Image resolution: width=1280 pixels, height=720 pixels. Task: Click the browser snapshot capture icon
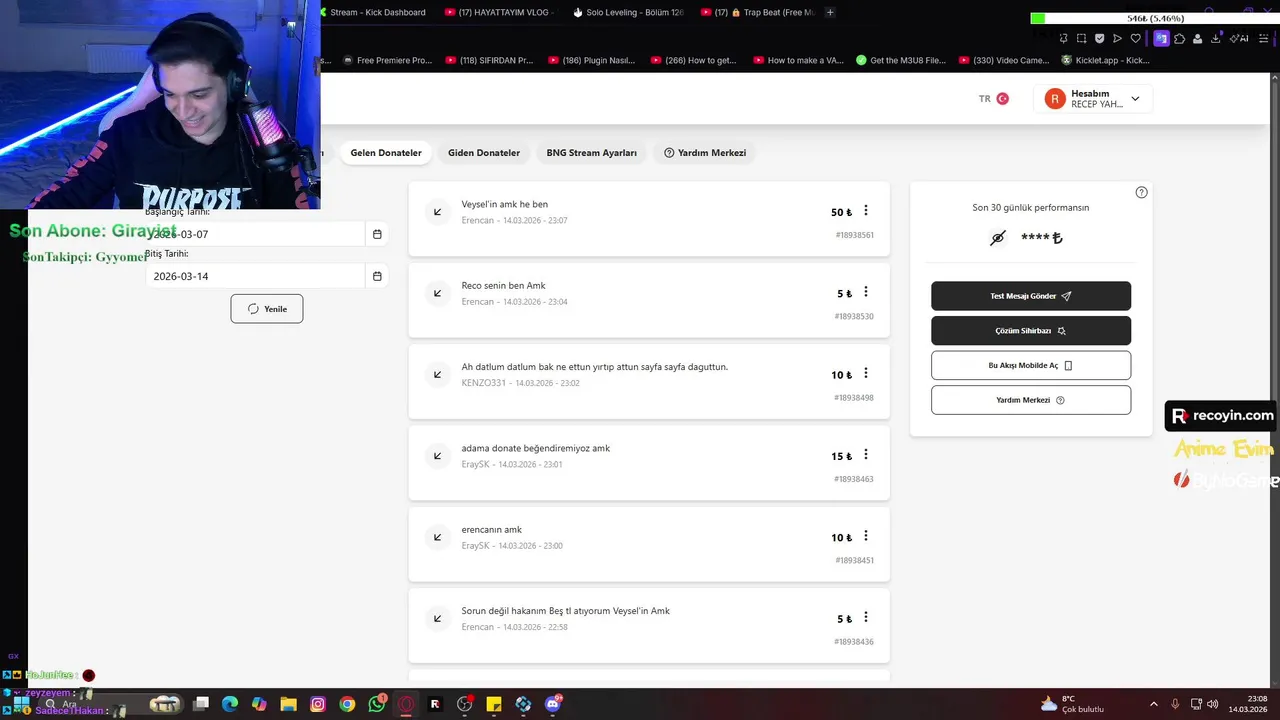[x=1081, y=38]
